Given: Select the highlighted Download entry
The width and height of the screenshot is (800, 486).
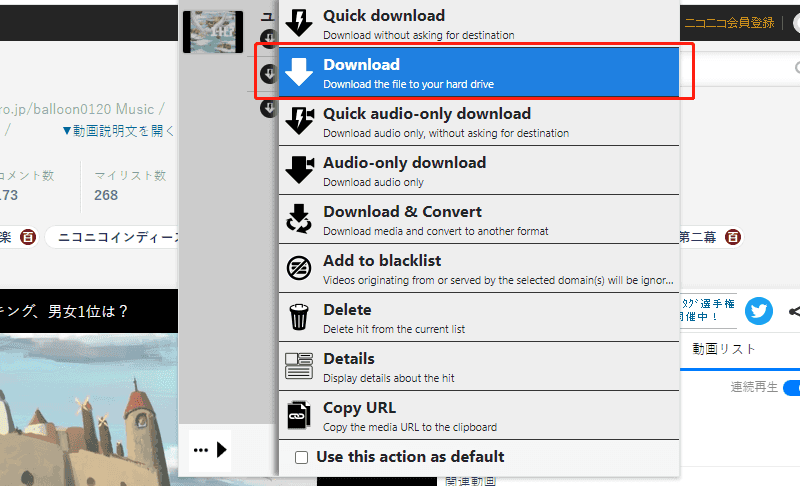Looking at the screenshot, I should pos(479,72).
